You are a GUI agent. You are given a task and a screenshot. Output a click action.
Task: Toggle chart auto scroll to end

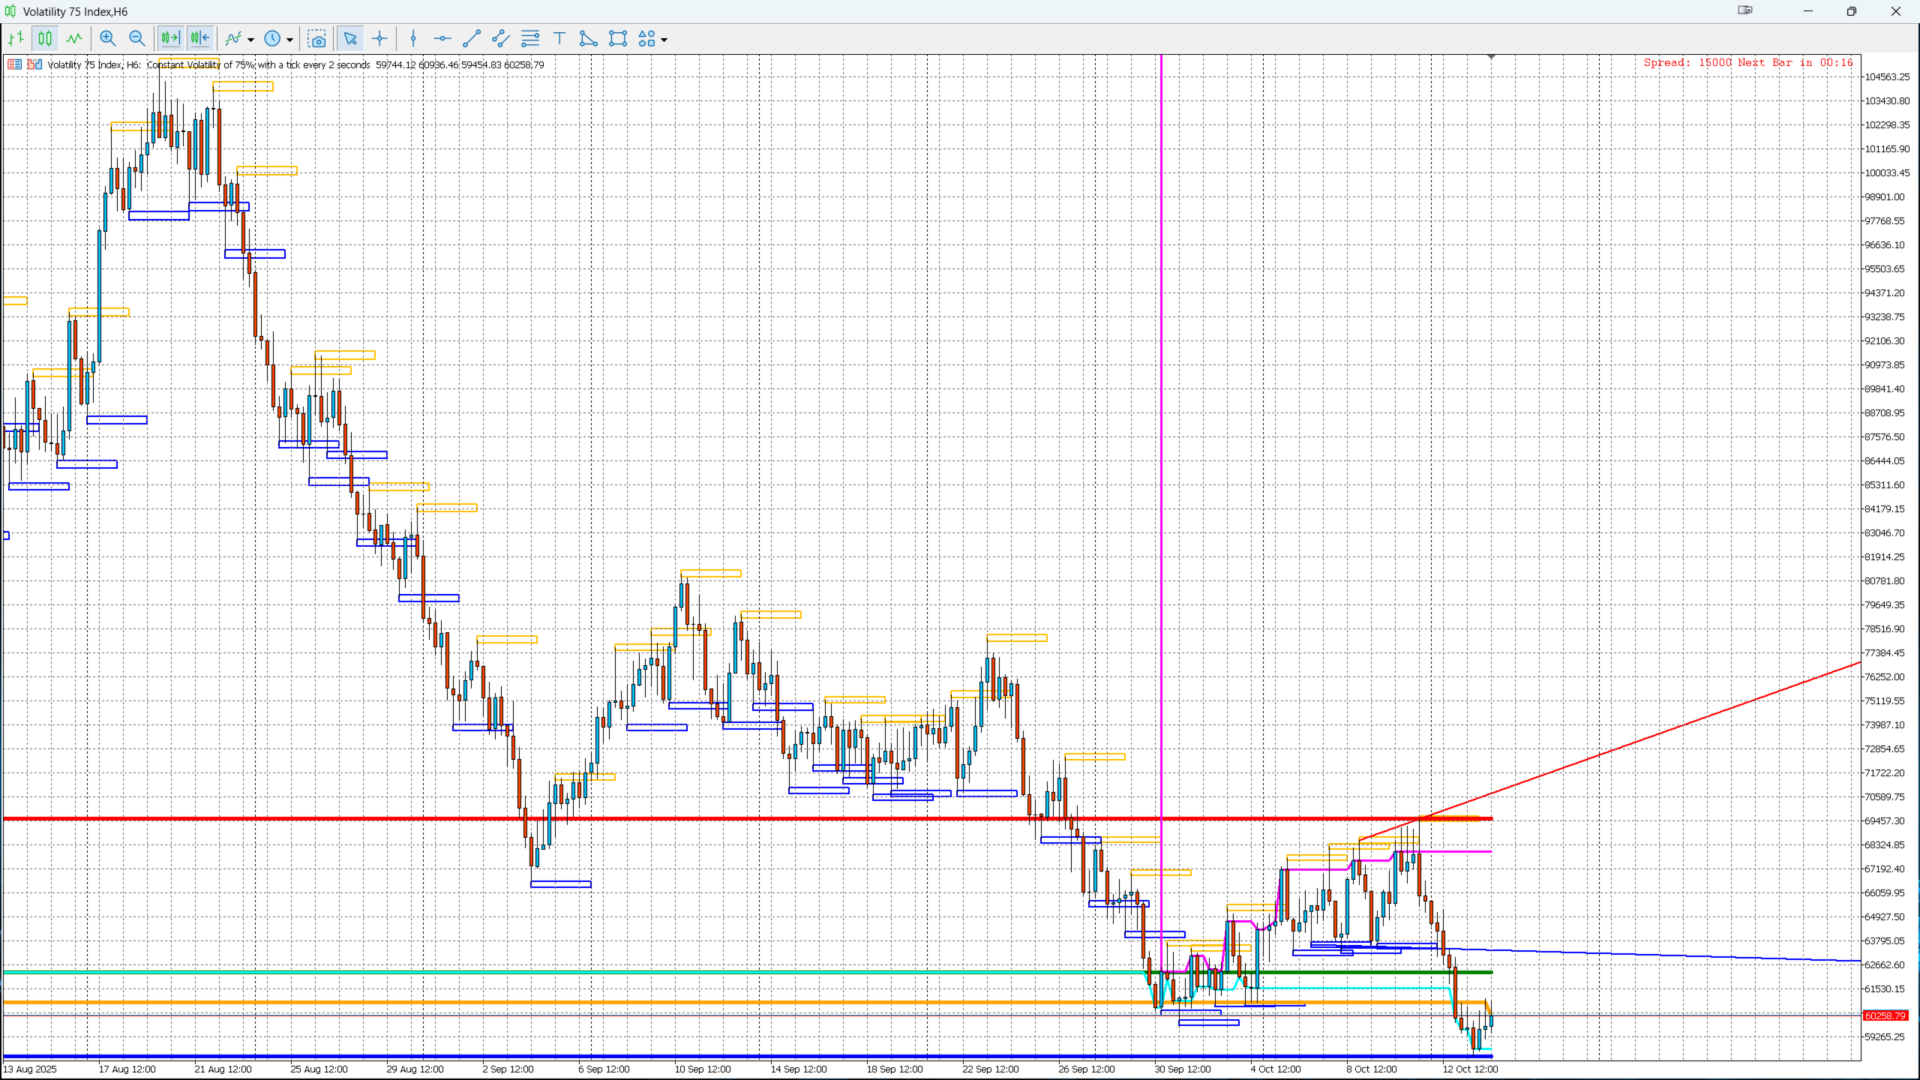pos(170,38)
